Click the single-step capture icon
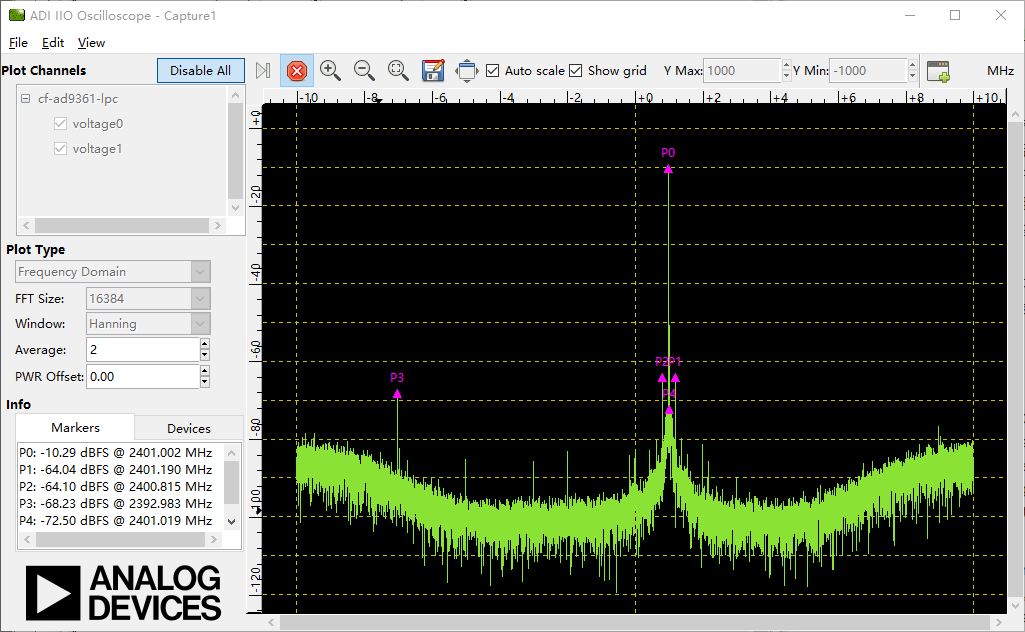This screenshot has width=1025, height=632. [x=263, y=71]
